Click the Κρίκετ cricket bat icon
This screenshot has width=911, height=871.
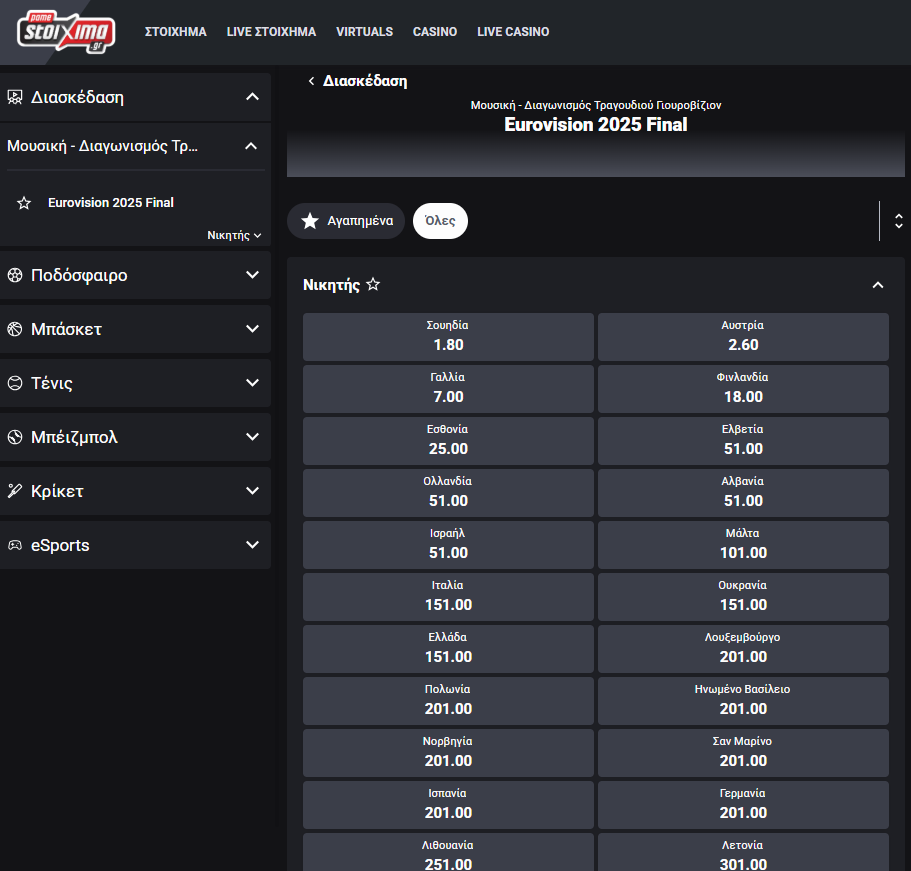pyautogui.click(x=15, y=491)
